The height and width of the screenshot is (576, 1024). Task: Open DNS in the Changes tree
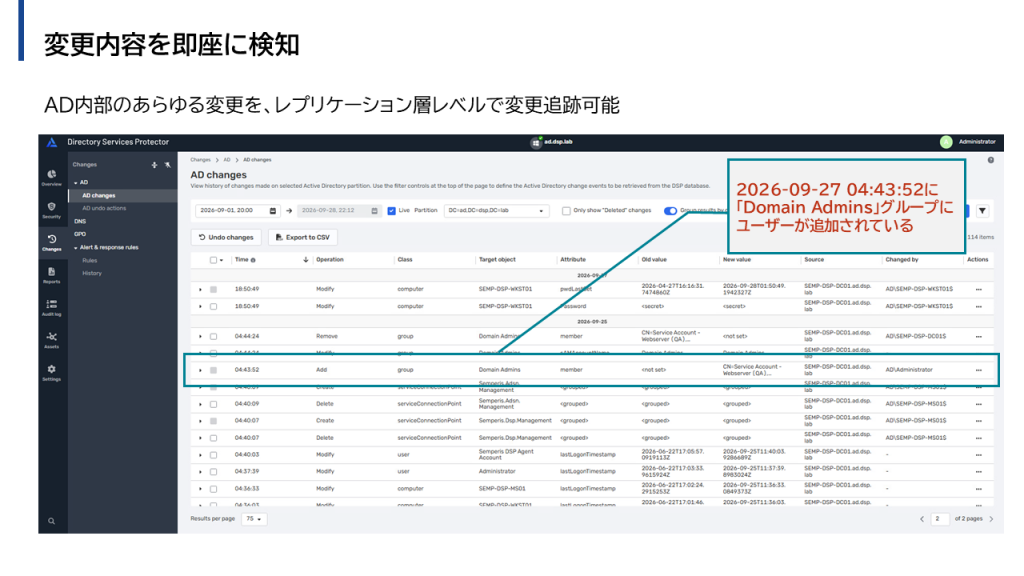[x=80, y=221]
